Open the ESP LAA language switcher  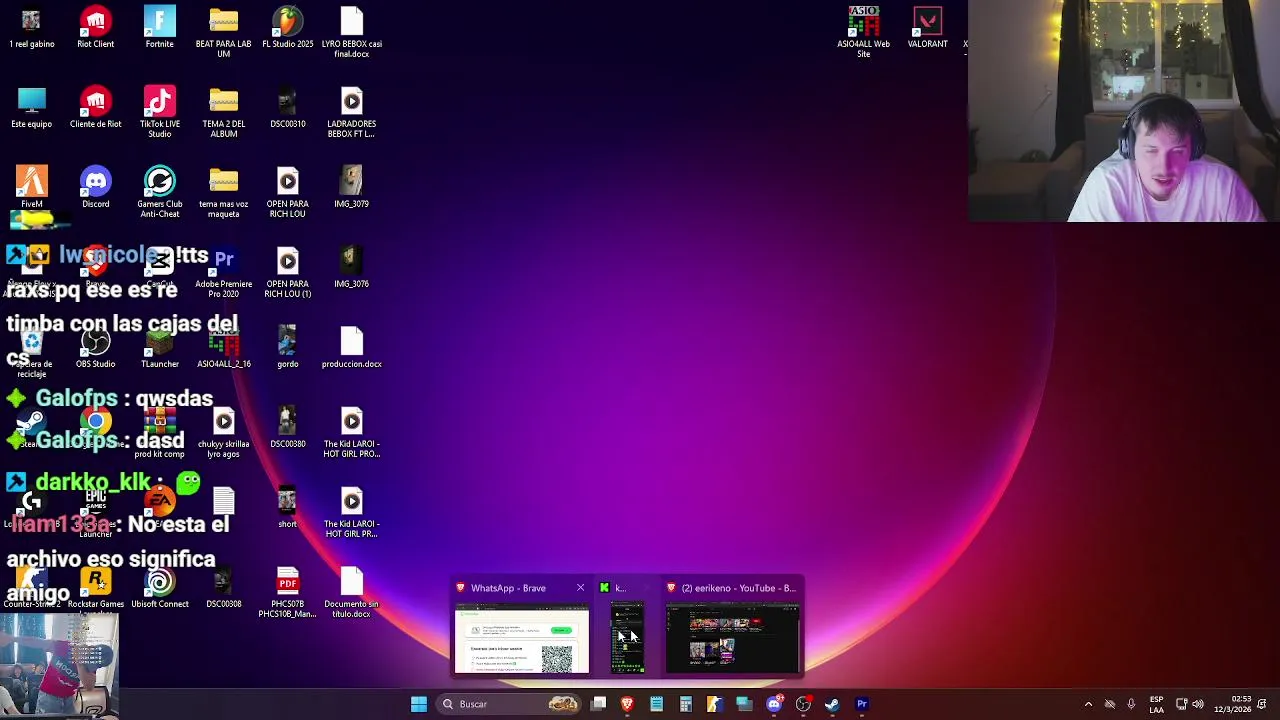click(x=1156, y=704)
